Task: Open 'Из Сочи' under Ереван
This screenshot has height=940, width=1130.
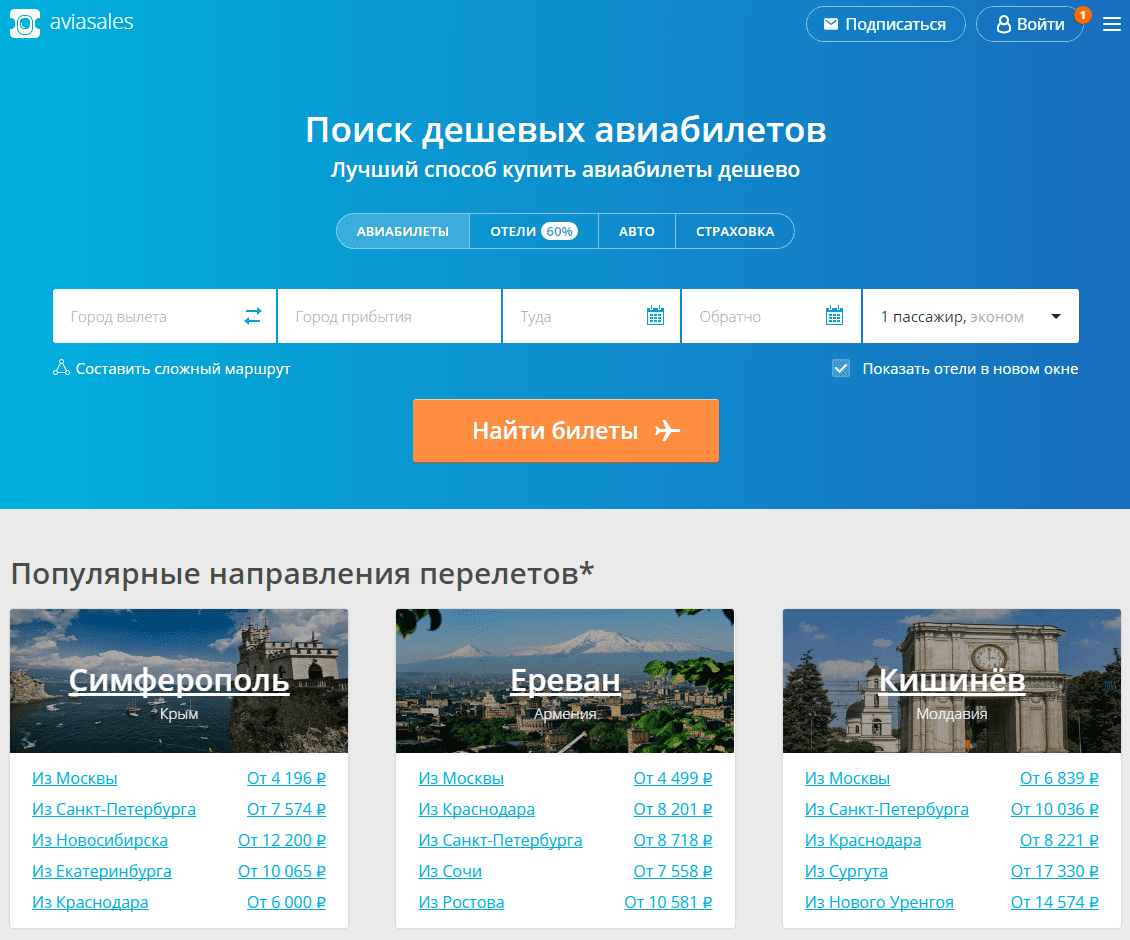Action: point(450,872)
